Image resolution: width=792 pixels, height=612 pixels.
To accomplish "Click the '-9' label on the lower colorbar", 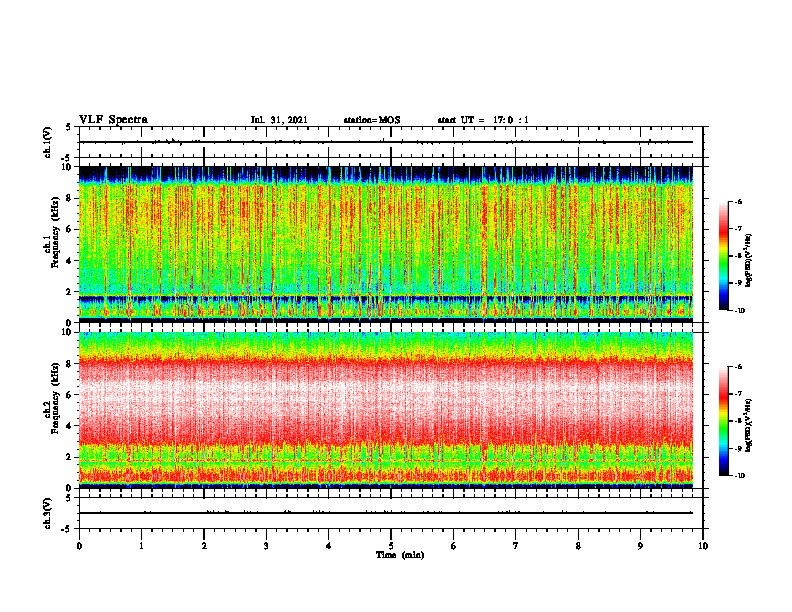I will 738,448.
